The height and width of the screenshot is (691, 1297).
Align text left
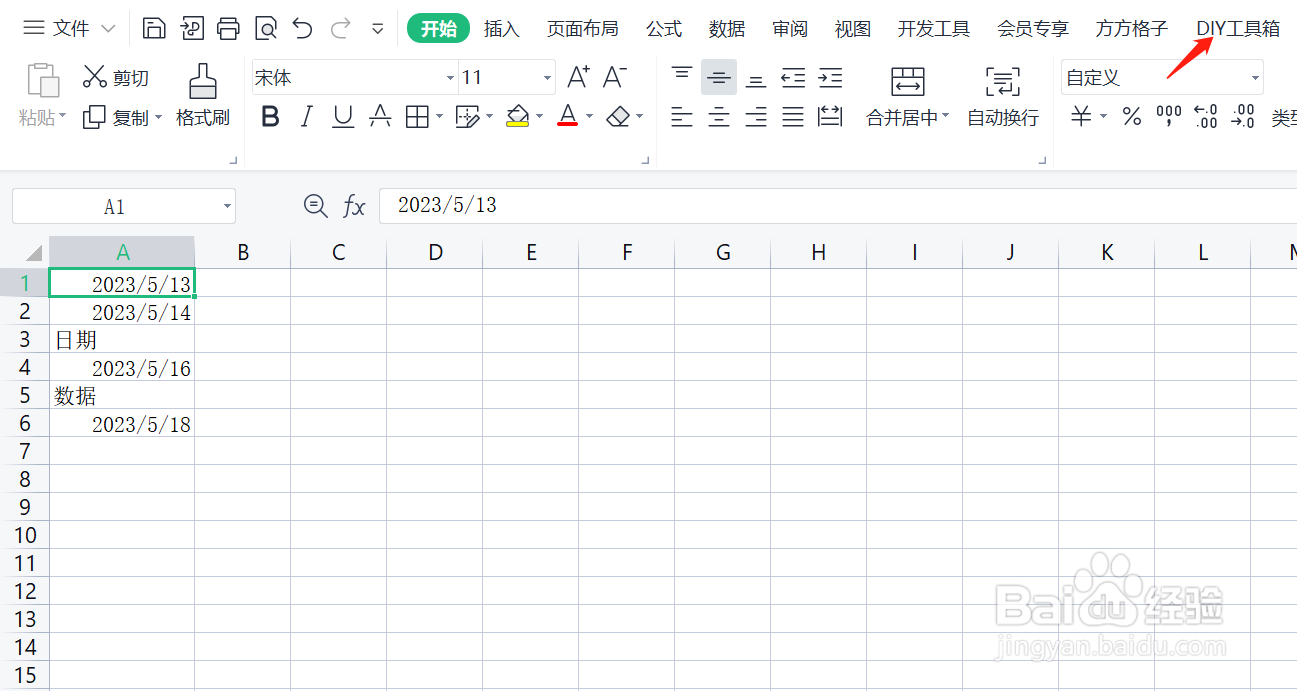[x=682, y=117]
